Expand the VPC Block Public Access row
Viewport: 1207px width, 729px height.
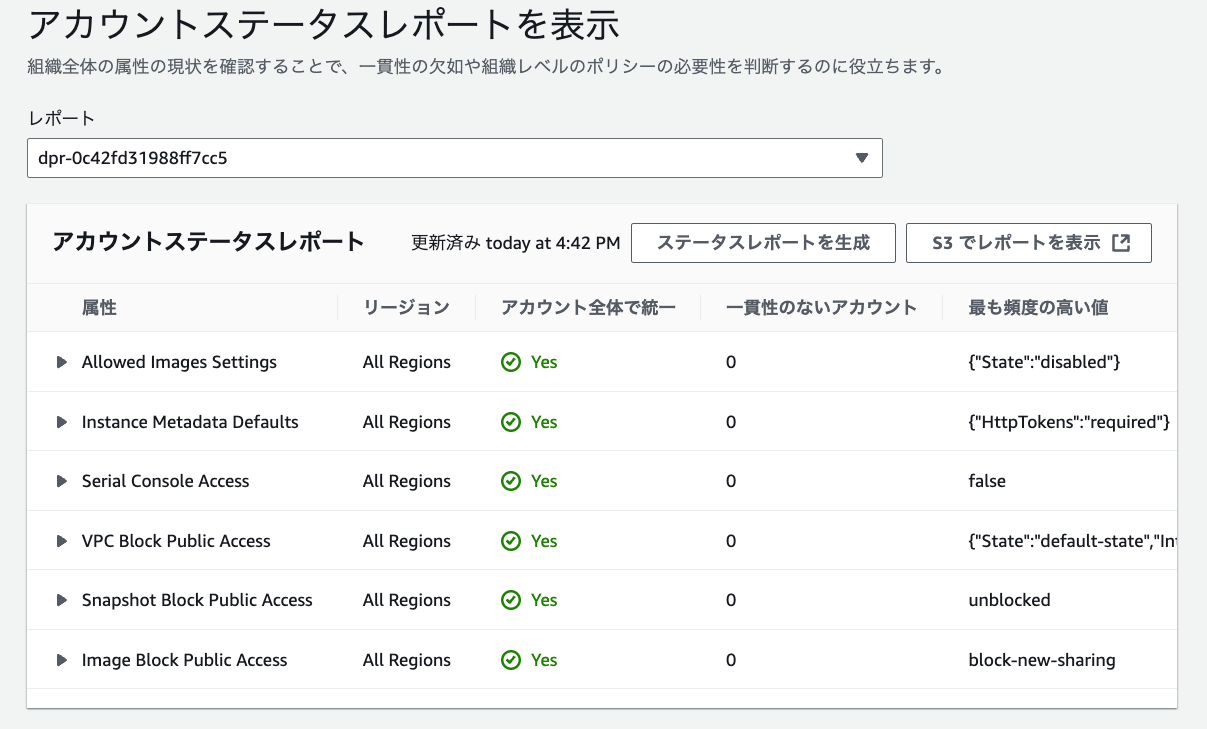coord(62,541)
